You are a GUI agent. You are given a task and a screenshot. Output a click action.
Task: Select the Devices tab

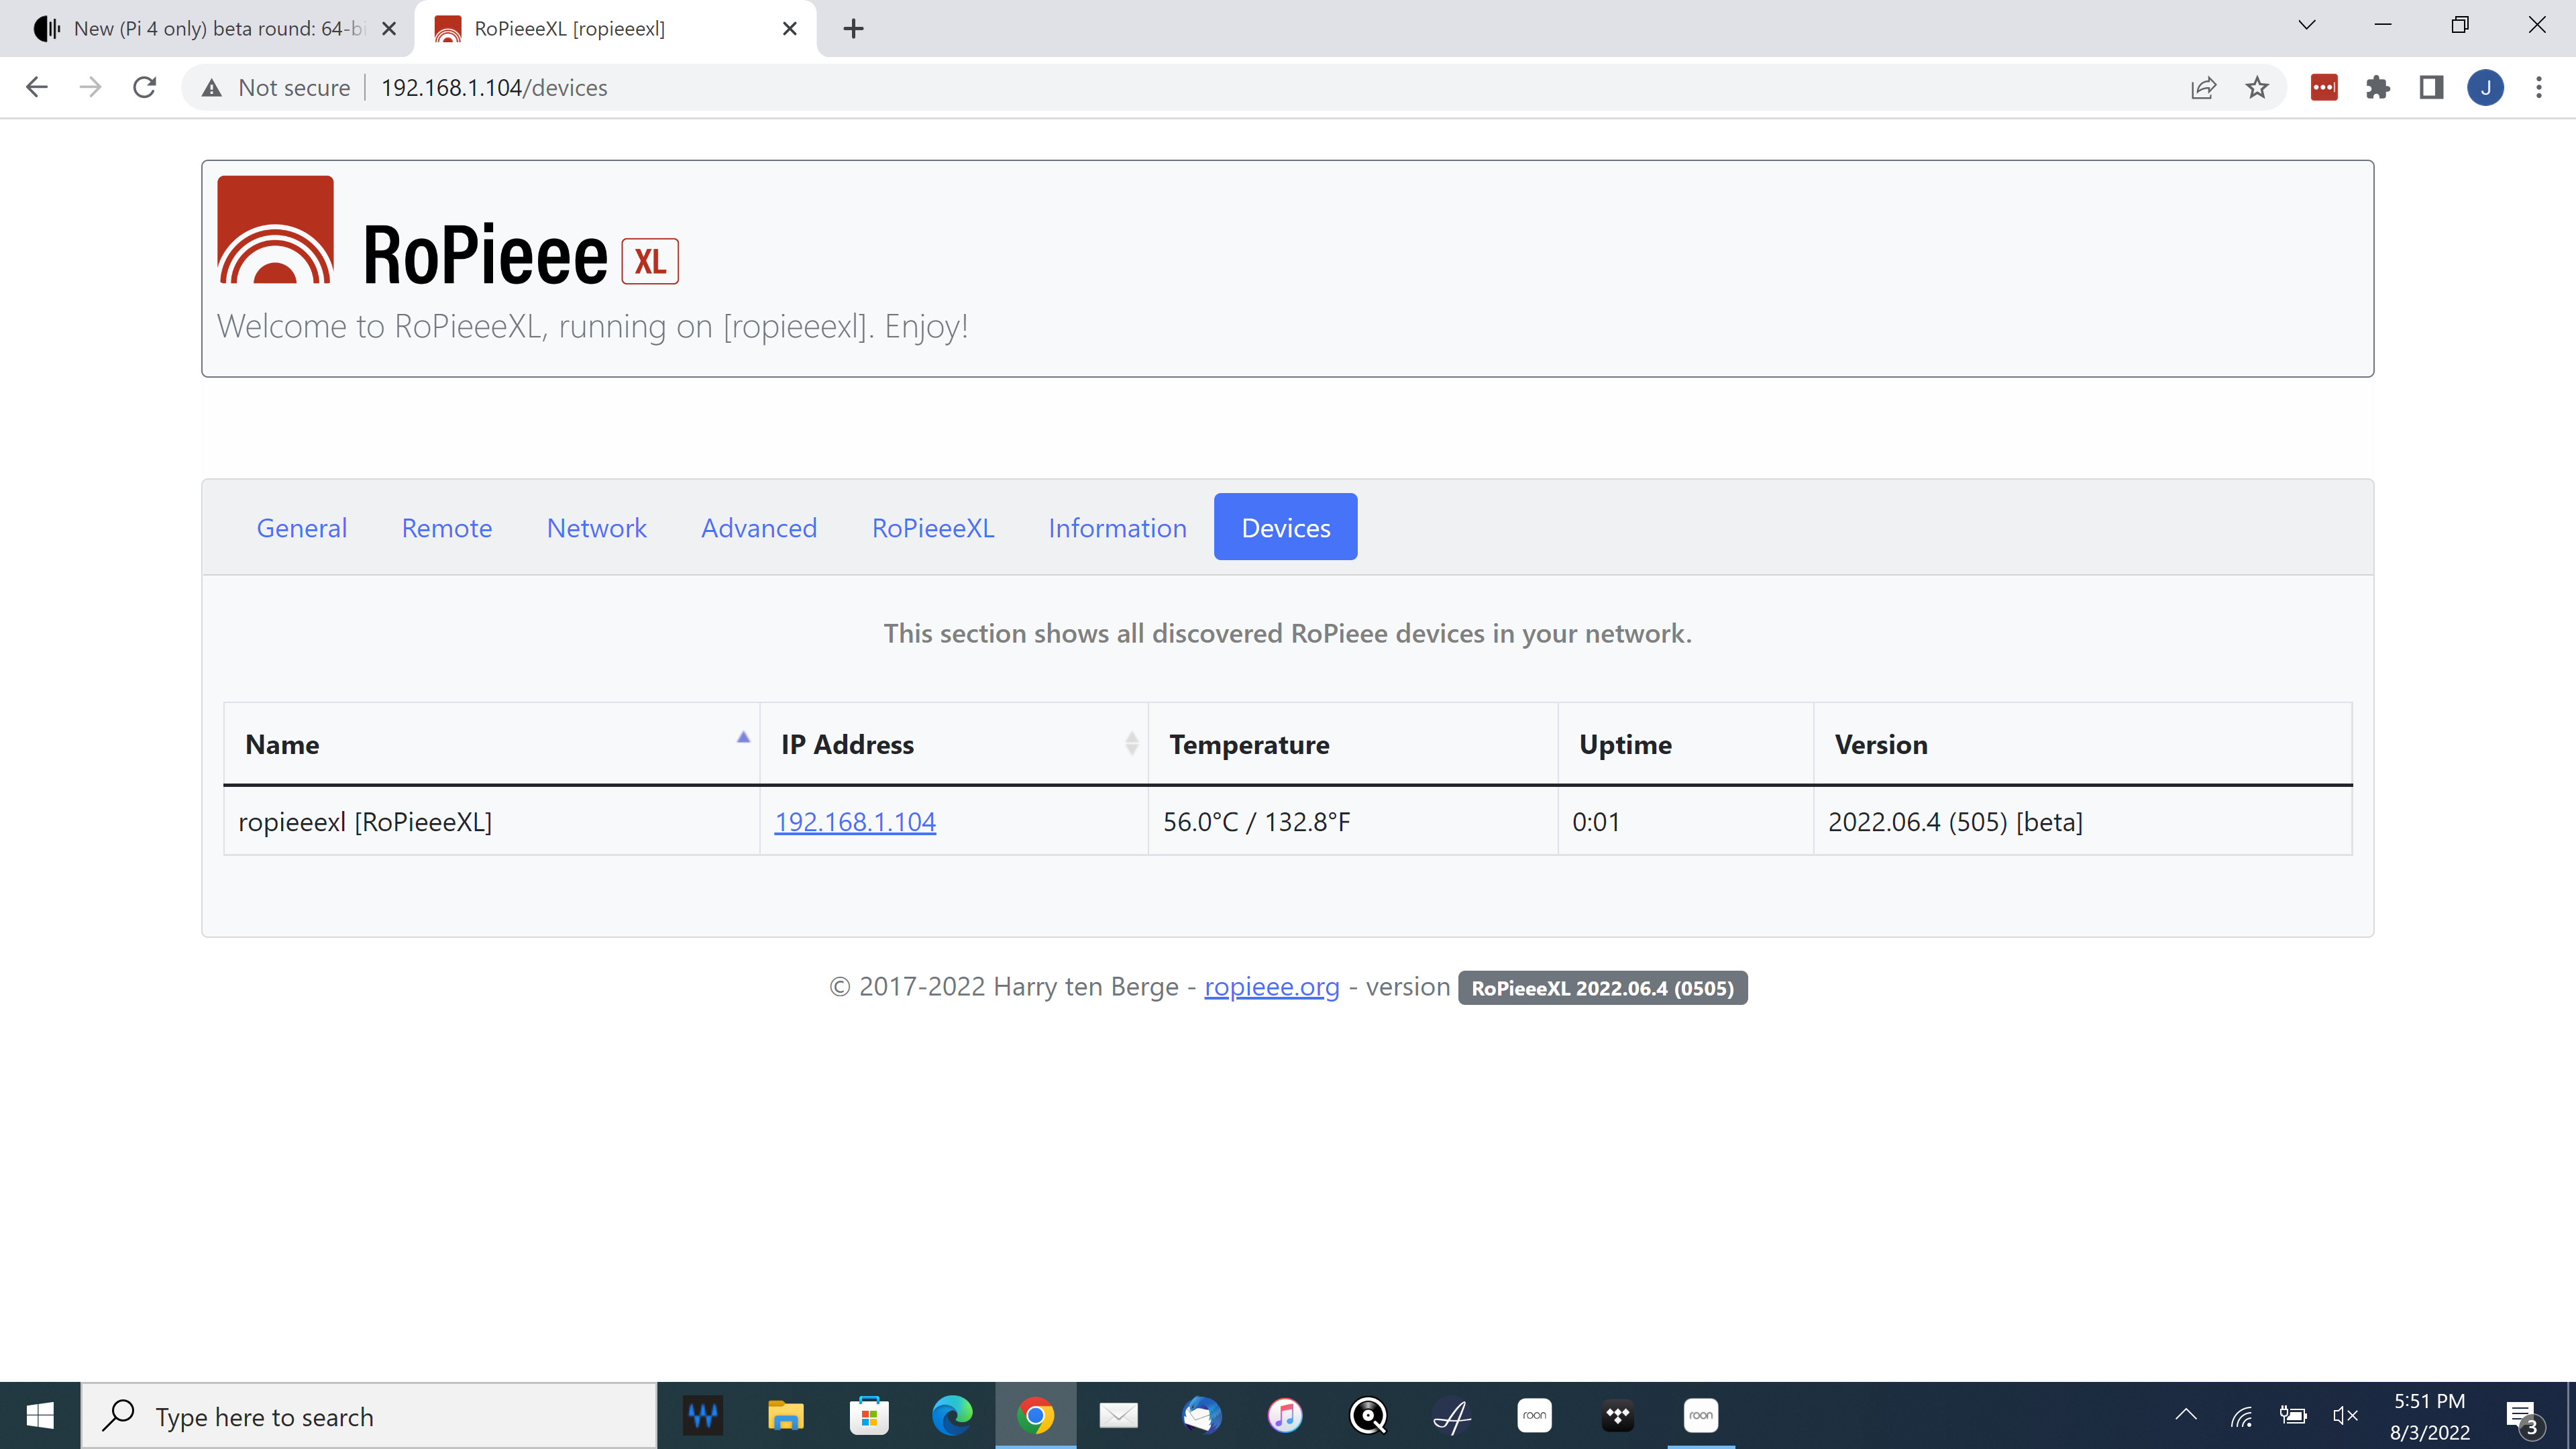(x=1285, y=527)
